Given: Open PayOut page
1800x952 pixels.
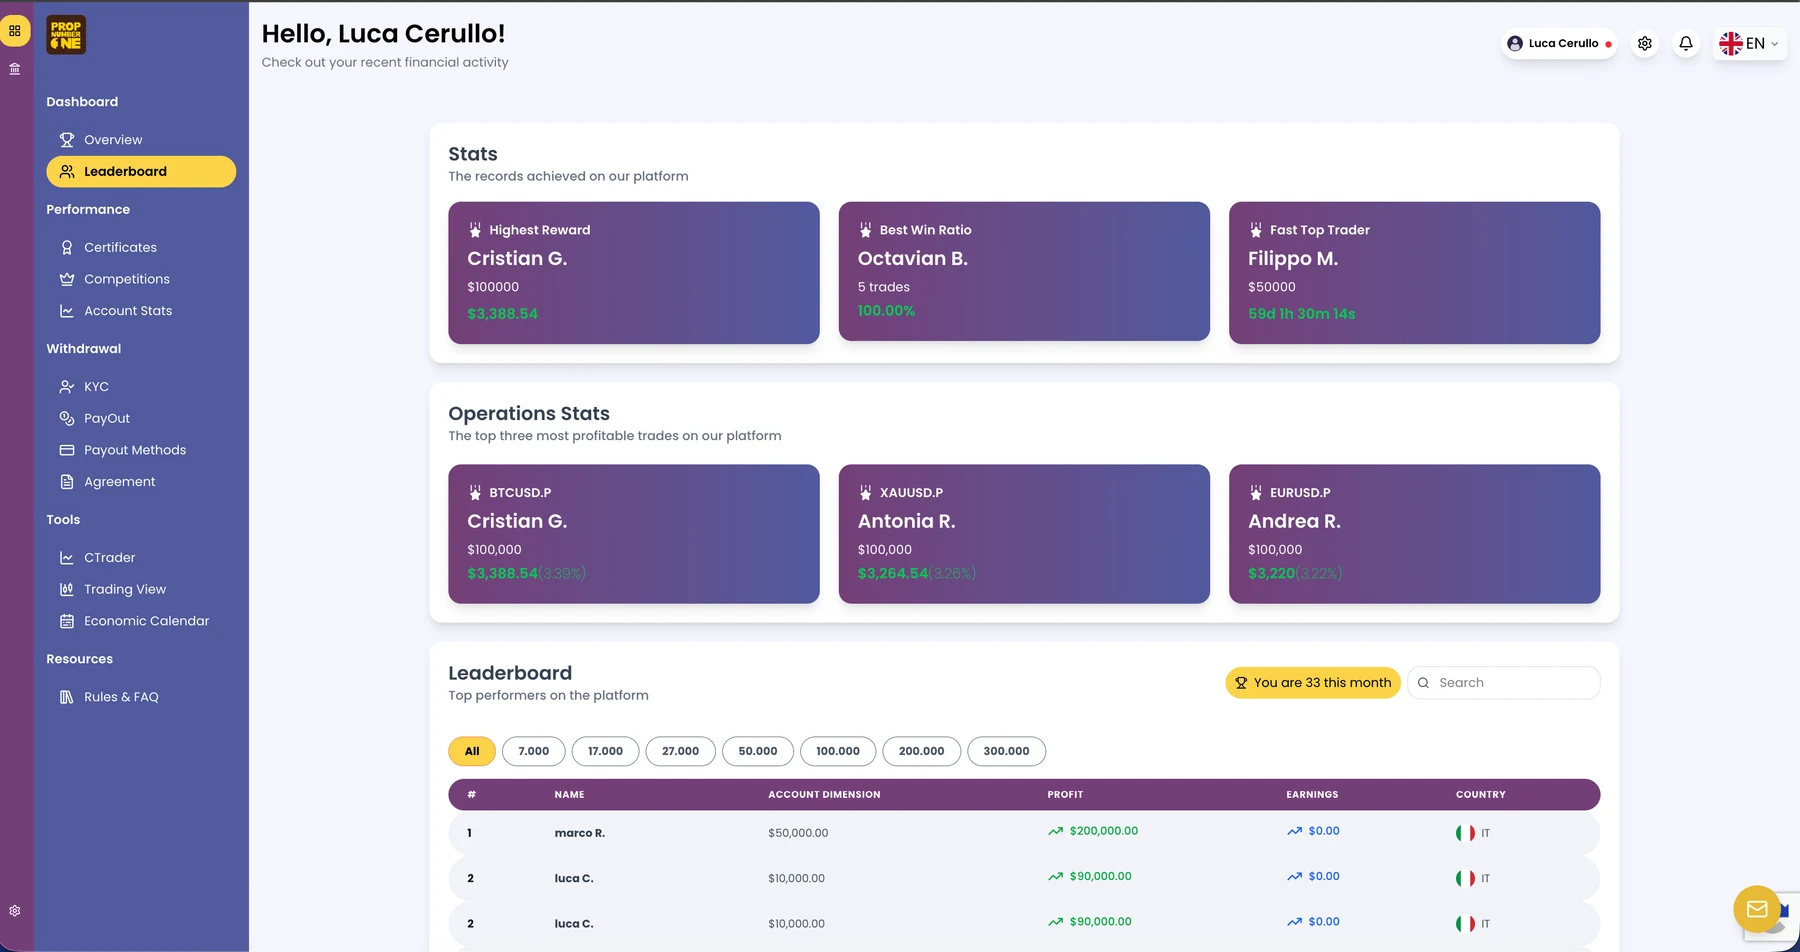Looking at the screenshot, I should pyautogui.click(x=141, y=418).
